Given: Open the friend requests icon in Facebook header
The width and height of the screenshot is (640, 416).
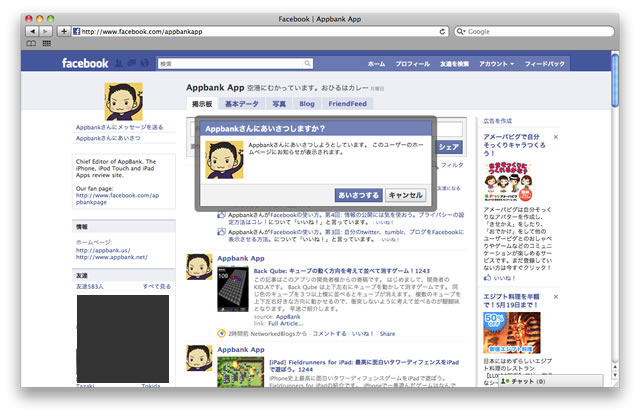Looking at the screenshot, I should click(x=118, y=63).
